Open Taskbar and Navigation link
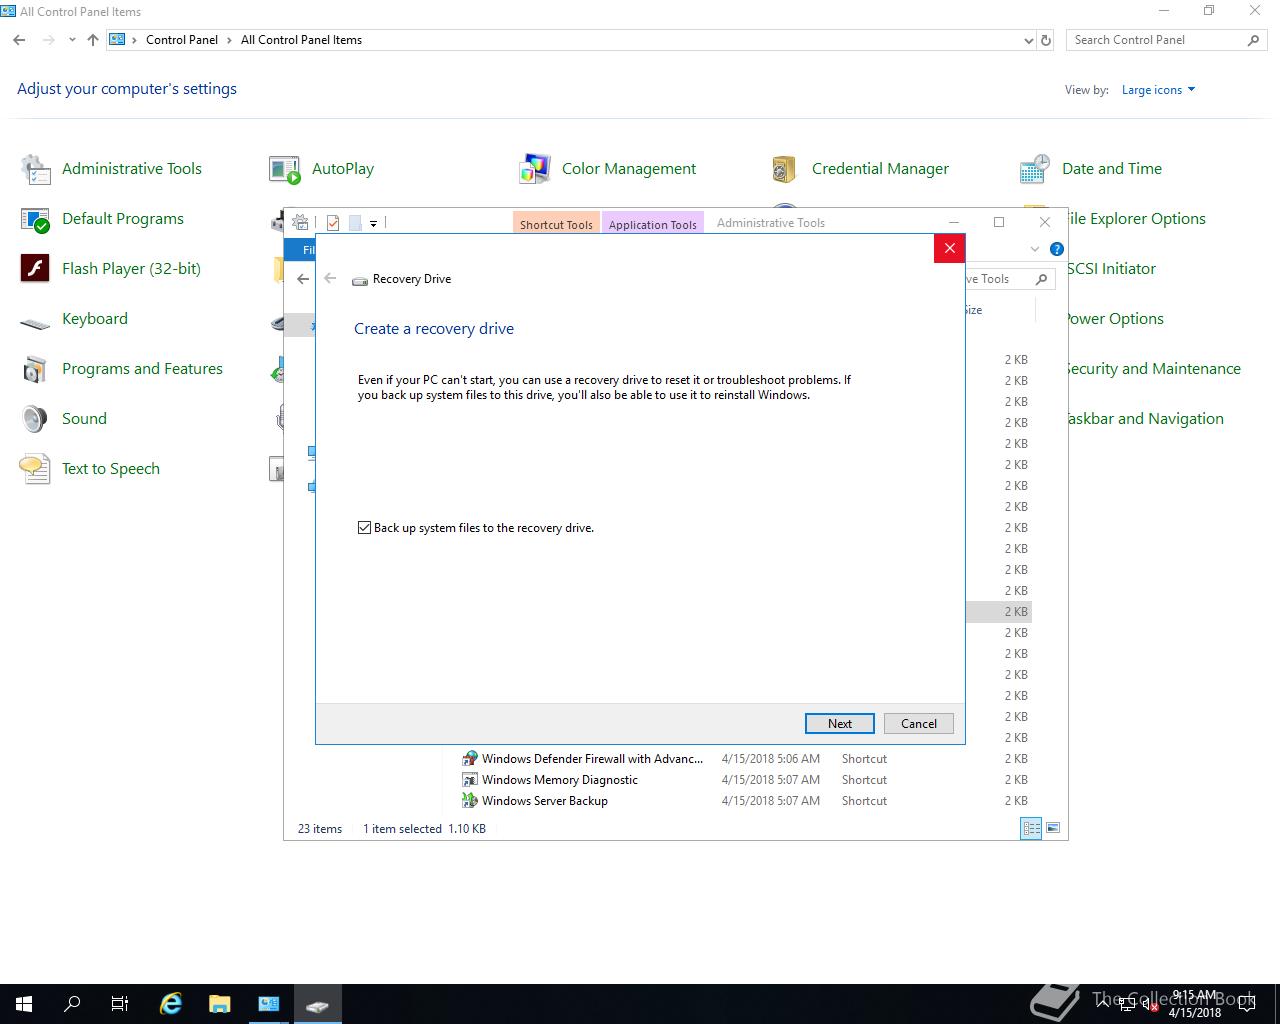 [1144, 419]
